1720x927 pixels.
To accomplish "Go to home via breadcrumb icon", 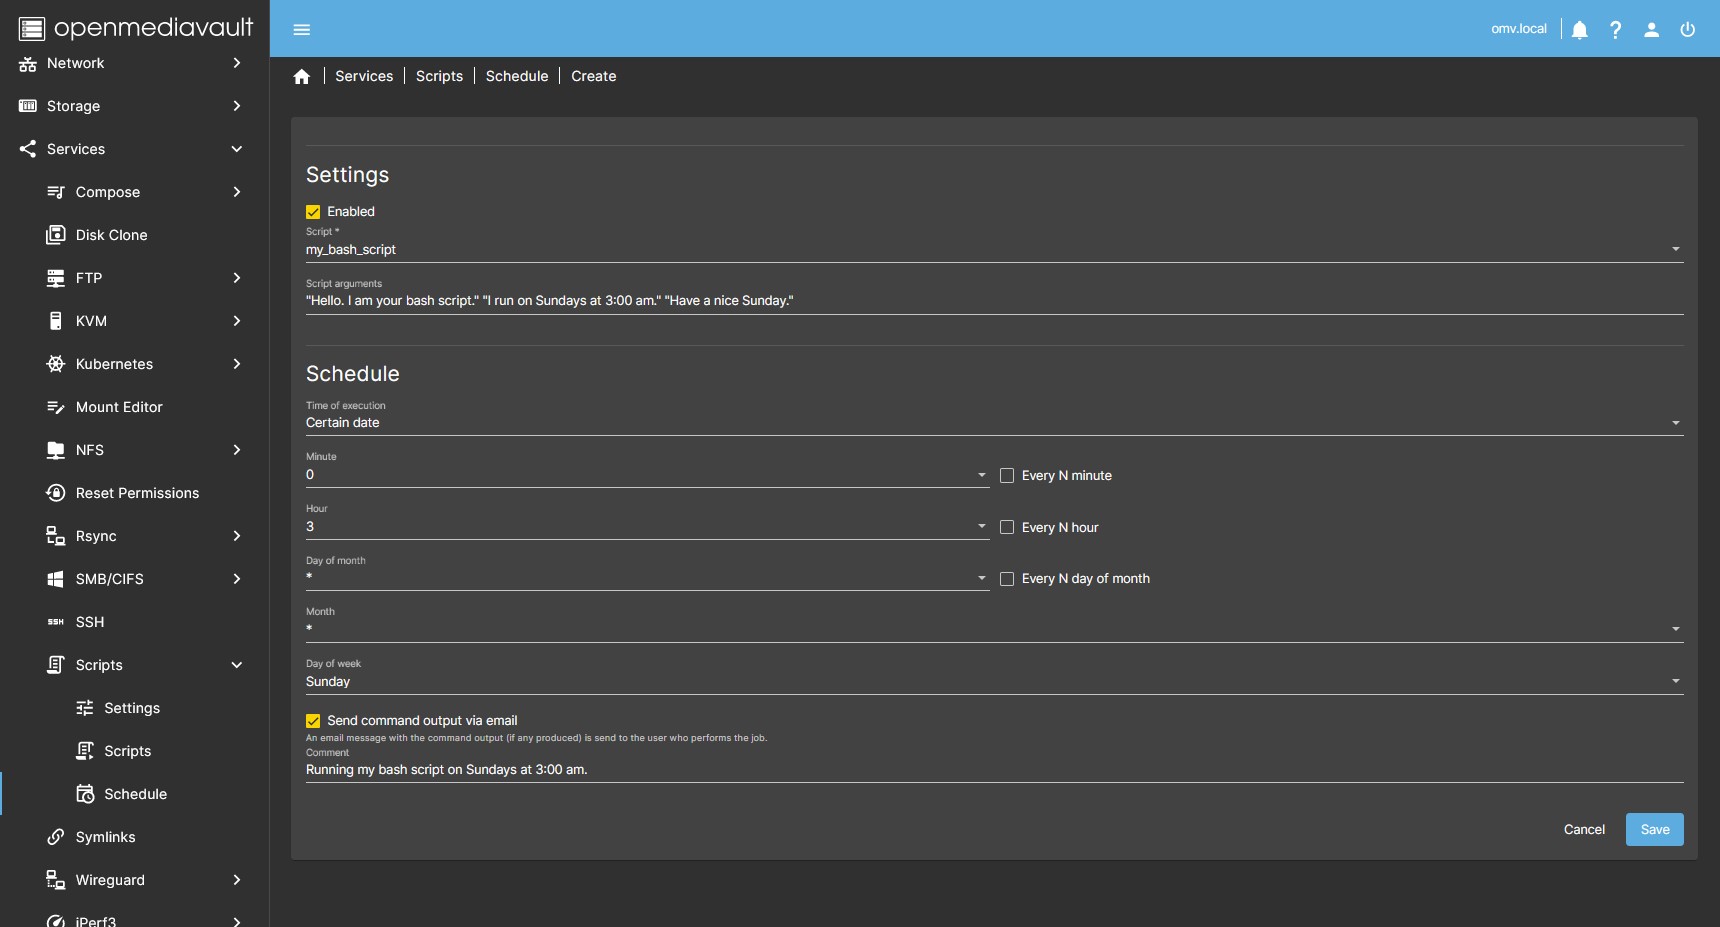I will [302, 77].
